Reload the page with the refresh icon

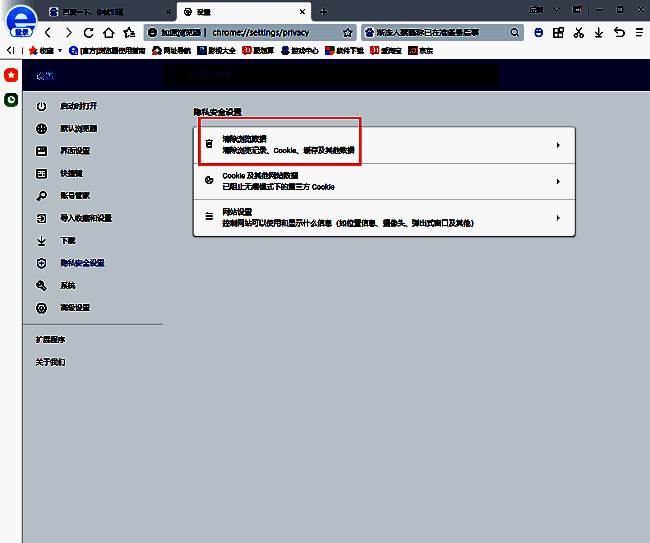point(88,32)
